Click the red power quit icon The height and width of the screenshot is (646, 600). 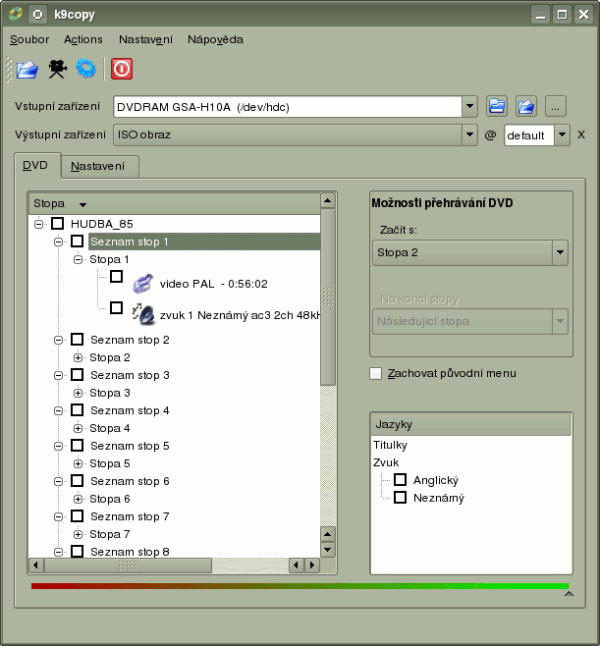pyautogui.click(x=122, y=69)
